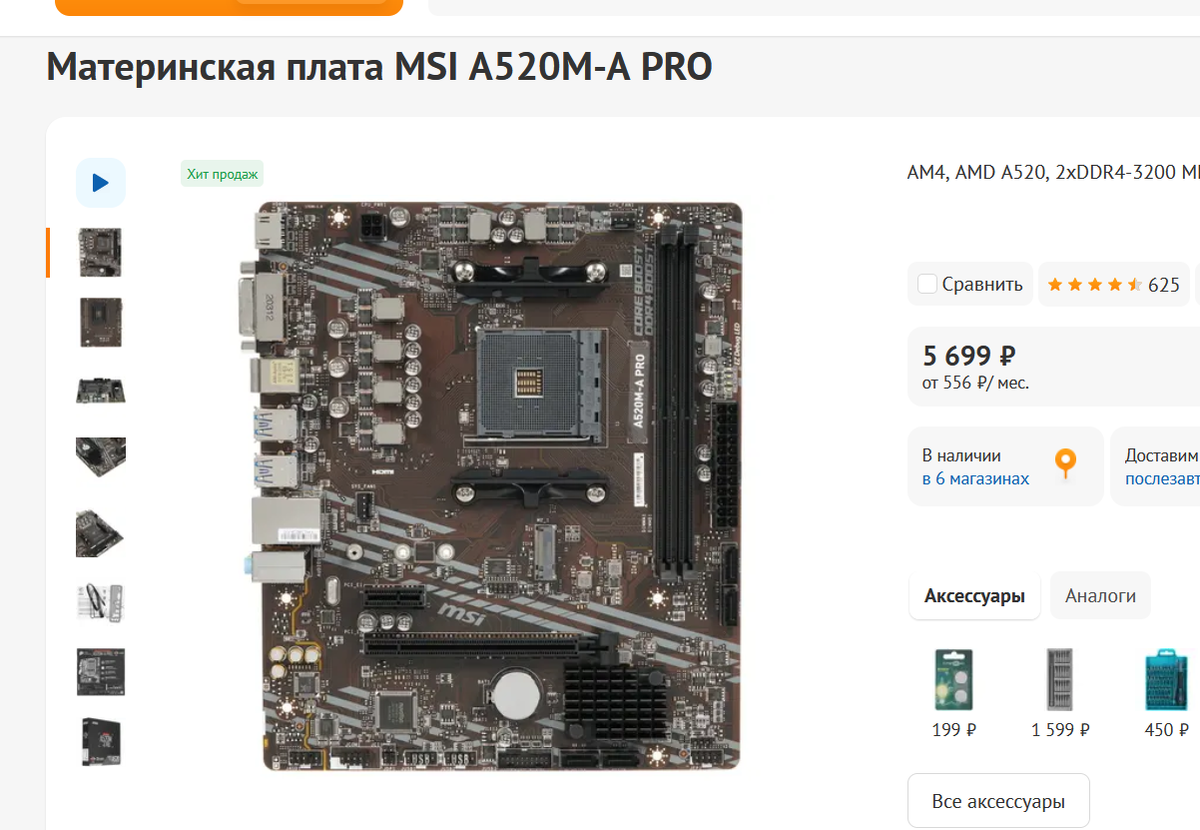This screenshot has height=830, width=1200.
Task: Switch to the Аналоги tab
Action: (1100, 596)
